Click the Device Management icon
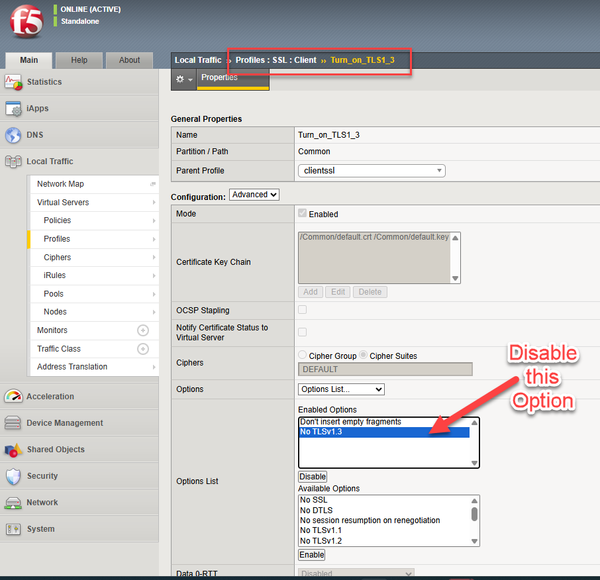Screen dimensions: 600x580 (13, 423)
